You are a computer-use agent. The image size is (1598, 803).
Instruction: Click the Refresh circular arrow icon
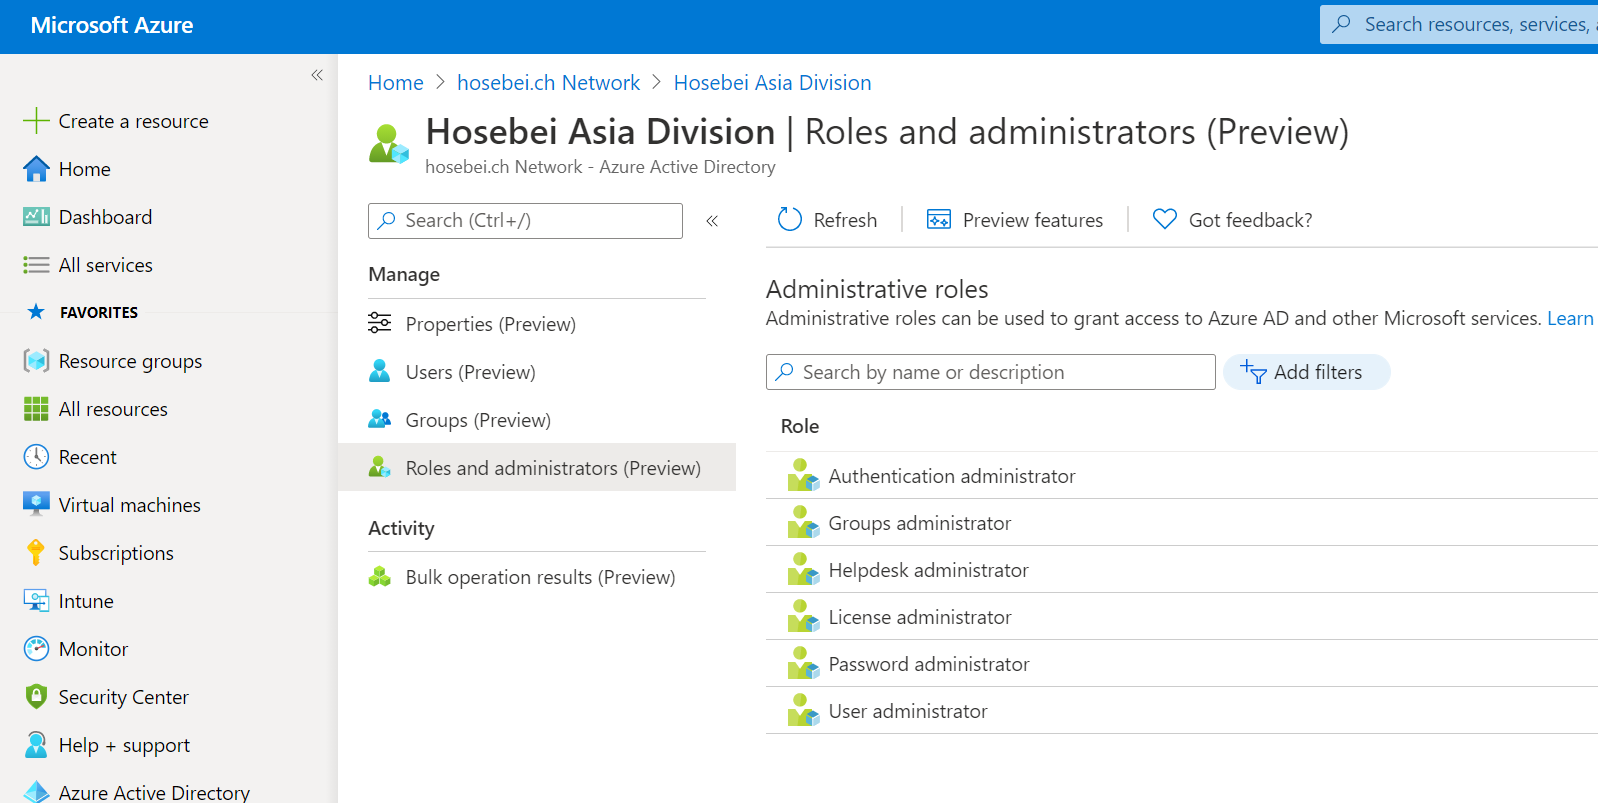(x=790, y=219)
